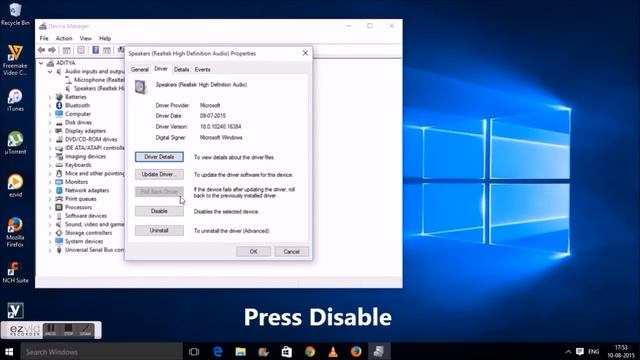The height and width of the screenshot is (360, 640).
Task: Click the Speakers icon in the Properties dialog
Action: 140,87
